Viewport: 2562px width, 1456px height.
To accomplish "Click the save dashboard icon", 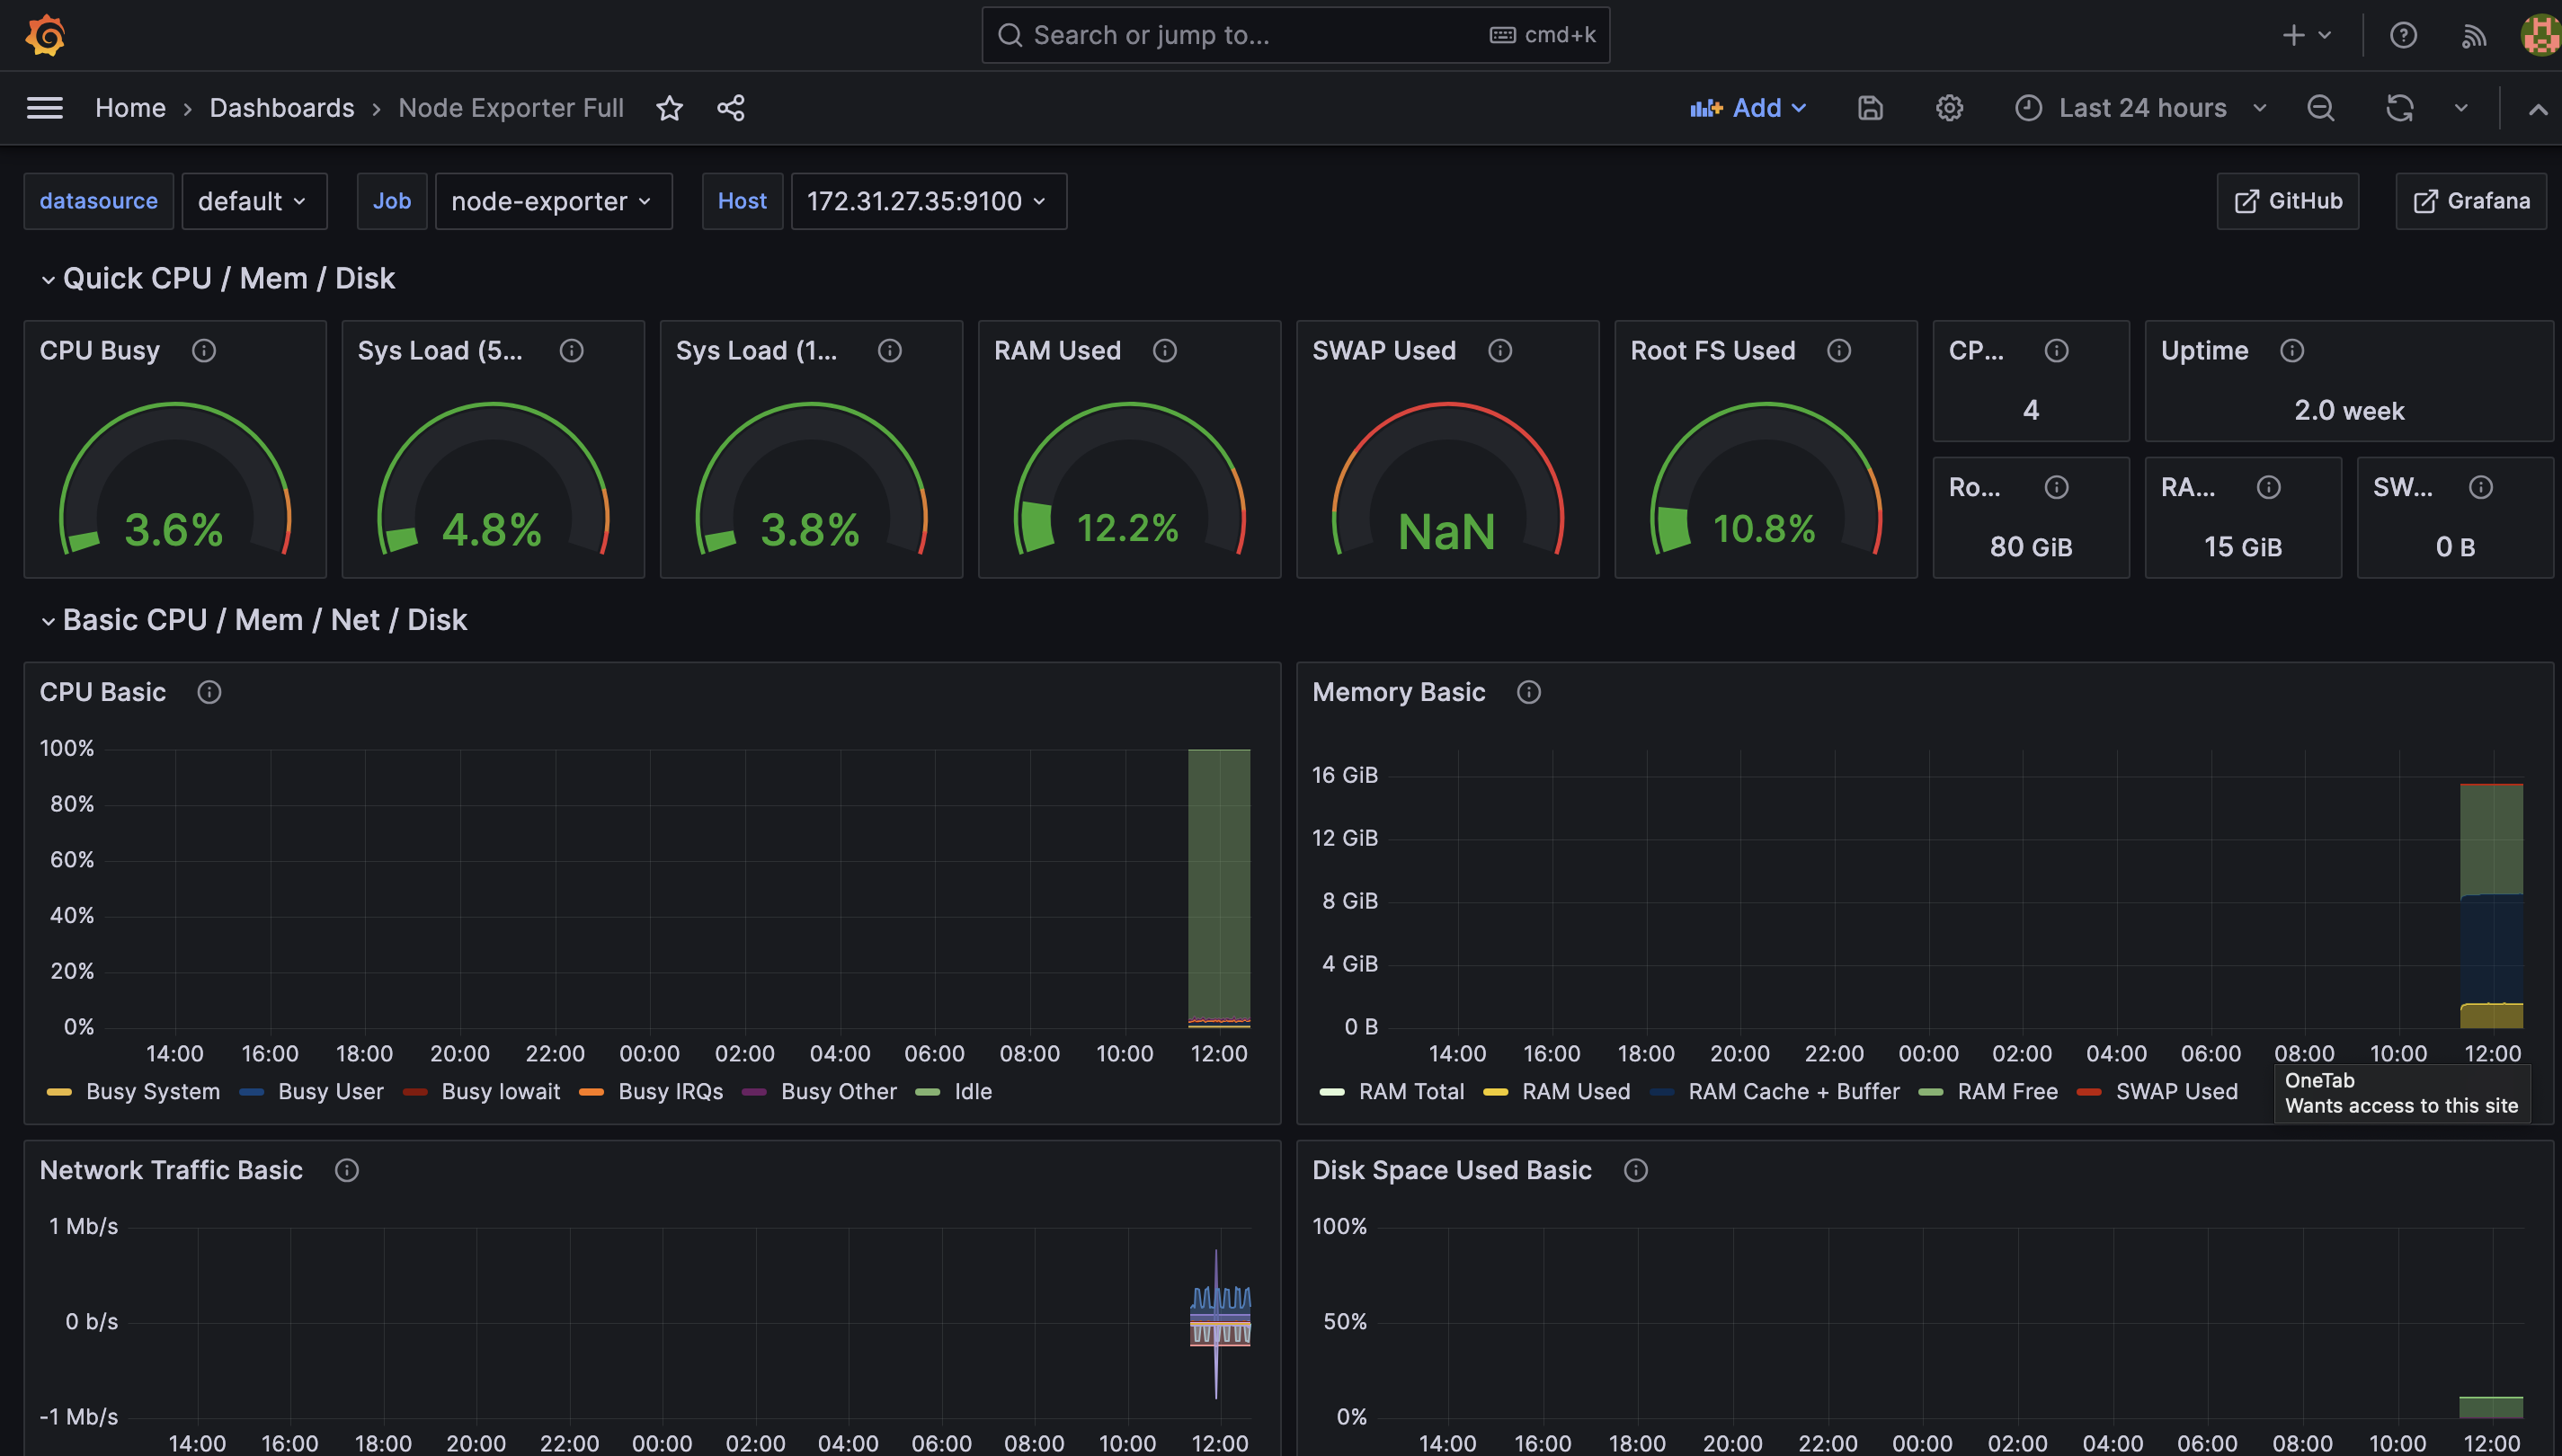I will (x=1870, y=108).
